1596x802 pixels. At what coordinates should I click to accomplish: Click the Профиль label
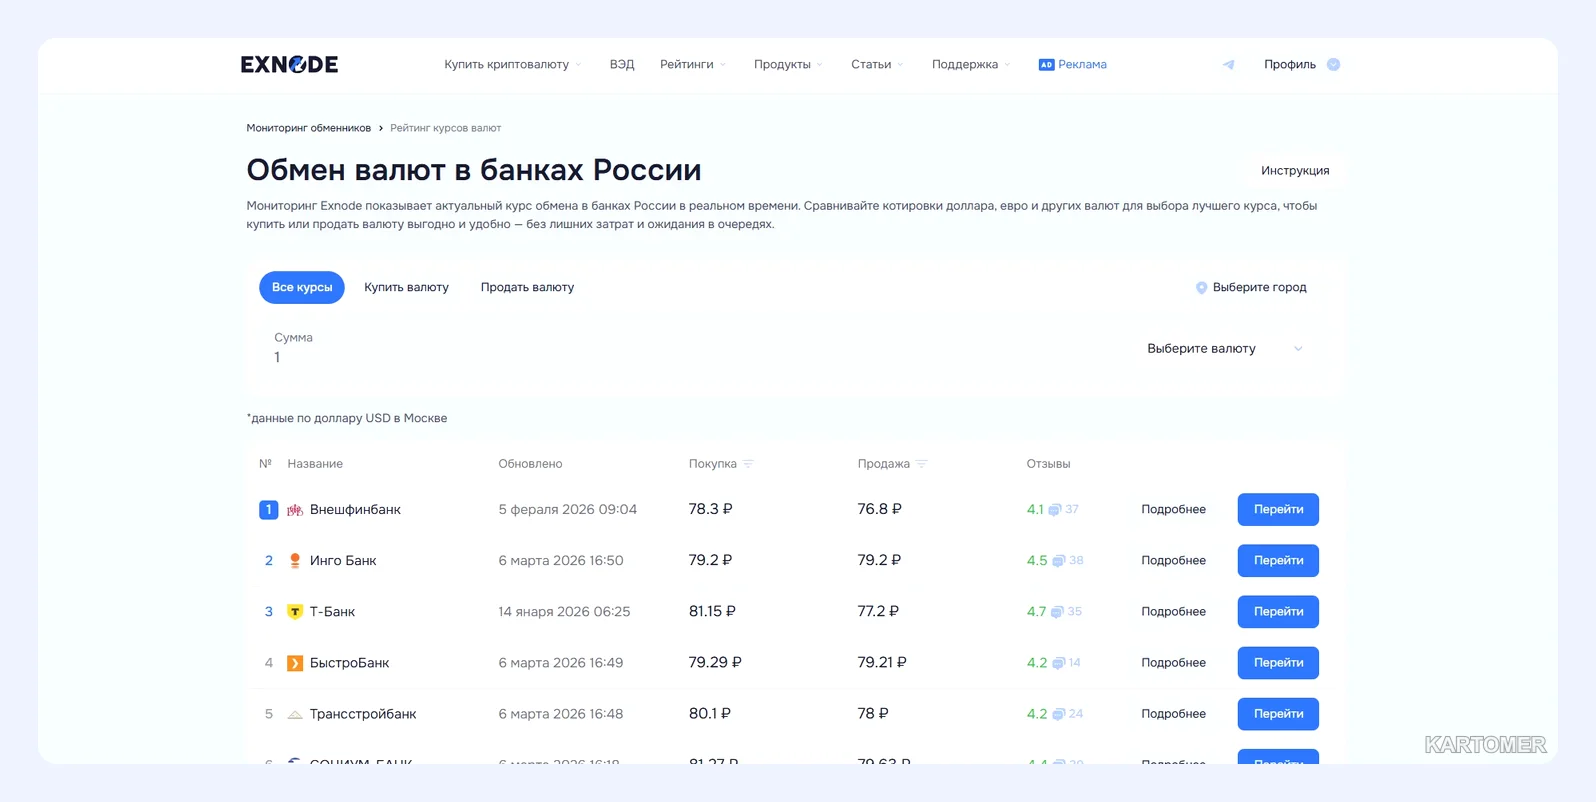click(1289, 64)
